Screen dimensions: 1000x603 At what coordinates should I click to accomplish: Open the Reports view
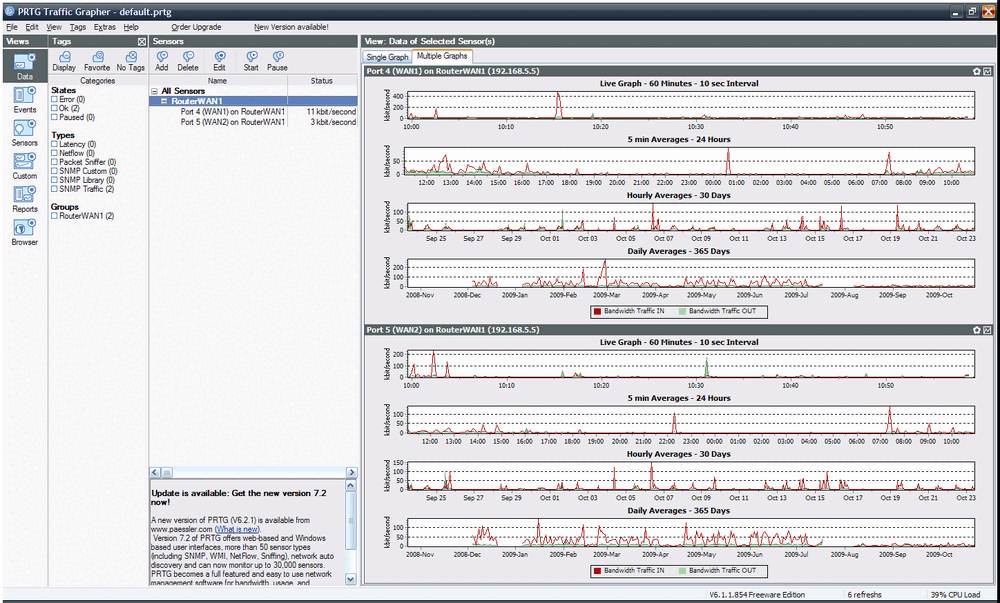pos(24,199)
